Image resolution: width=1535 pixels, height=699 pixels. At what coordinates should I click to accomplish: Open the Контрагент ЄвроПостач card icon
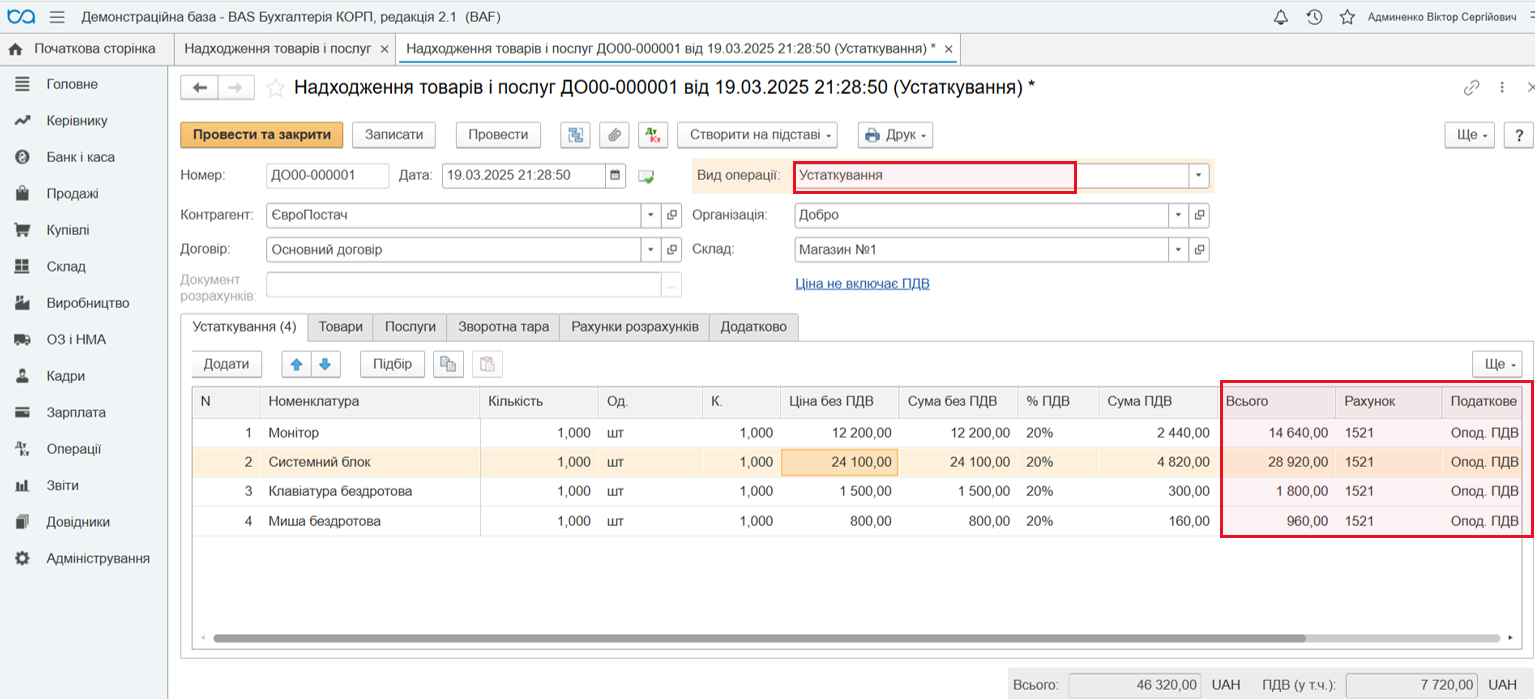[671, 215]
